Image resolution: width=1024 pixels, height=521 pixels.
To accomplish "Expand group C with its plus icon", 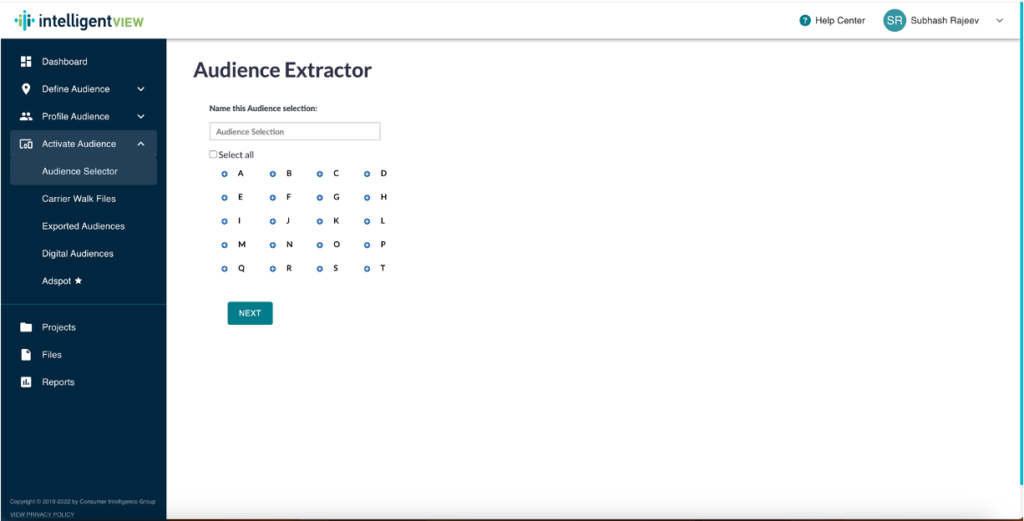I will [320, 174].
